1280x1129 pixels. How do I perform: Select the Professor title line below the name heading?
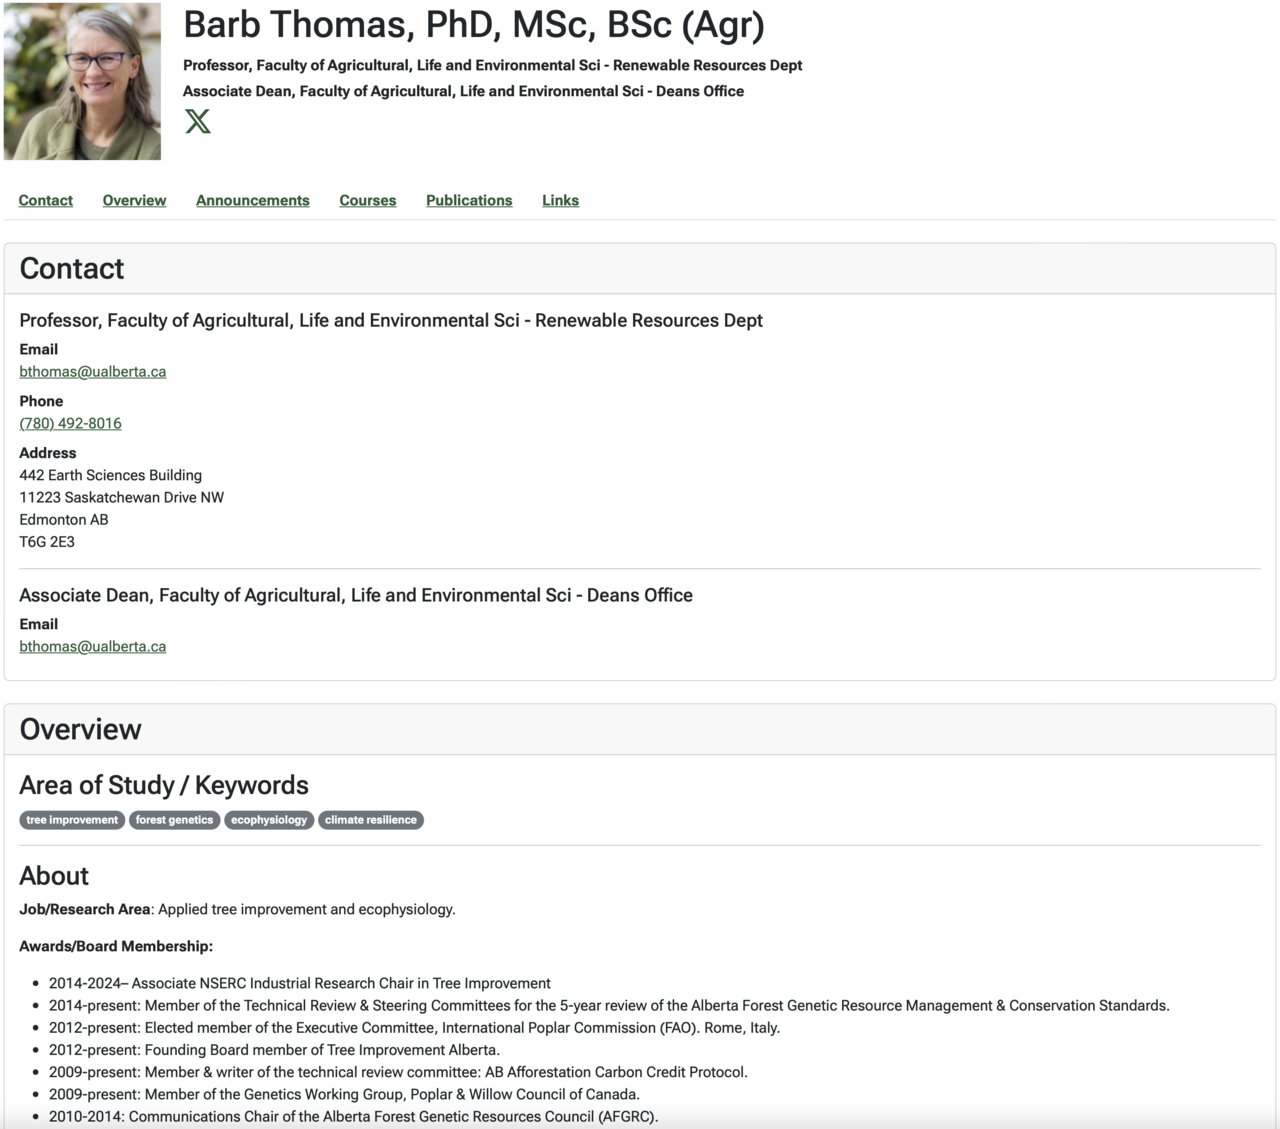click(493, 65)
